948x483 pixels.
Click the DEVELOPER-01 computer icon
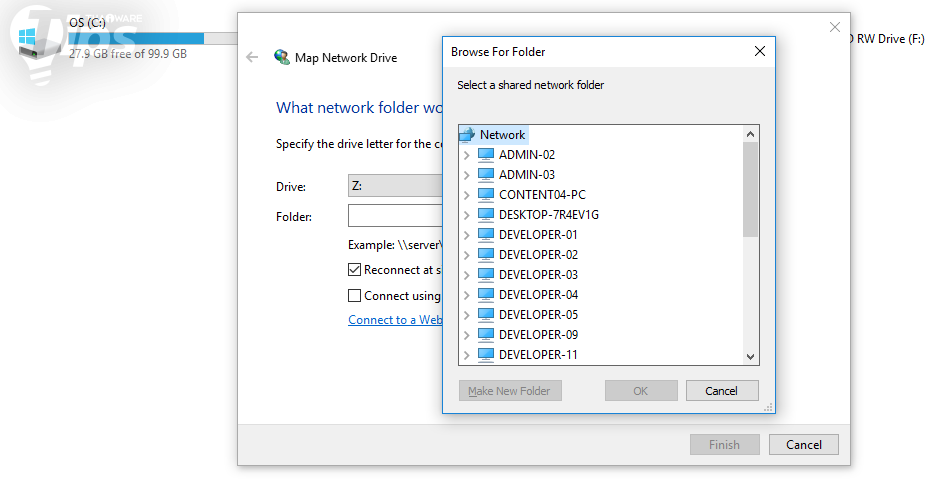pyautogui.click(x=486, y=235)
